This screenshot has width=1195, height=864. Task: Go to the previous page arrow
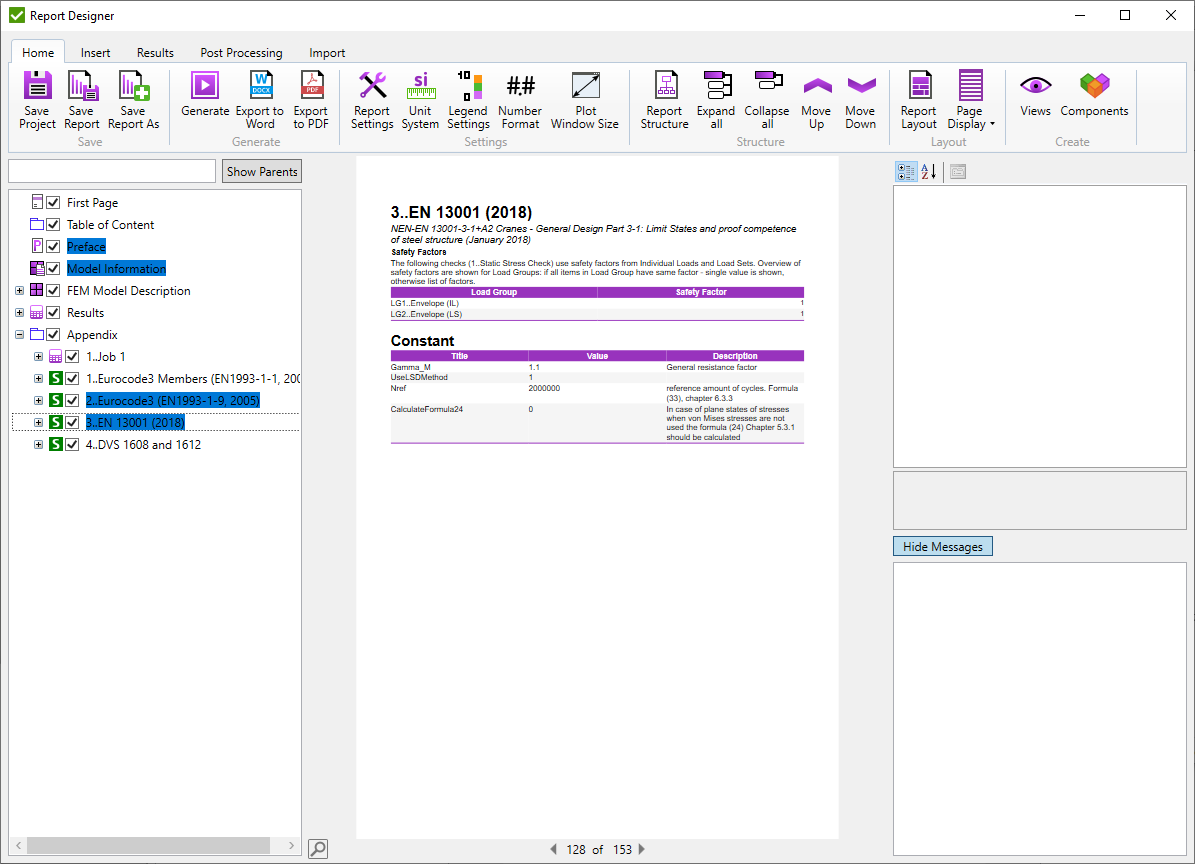click(553, 849)
